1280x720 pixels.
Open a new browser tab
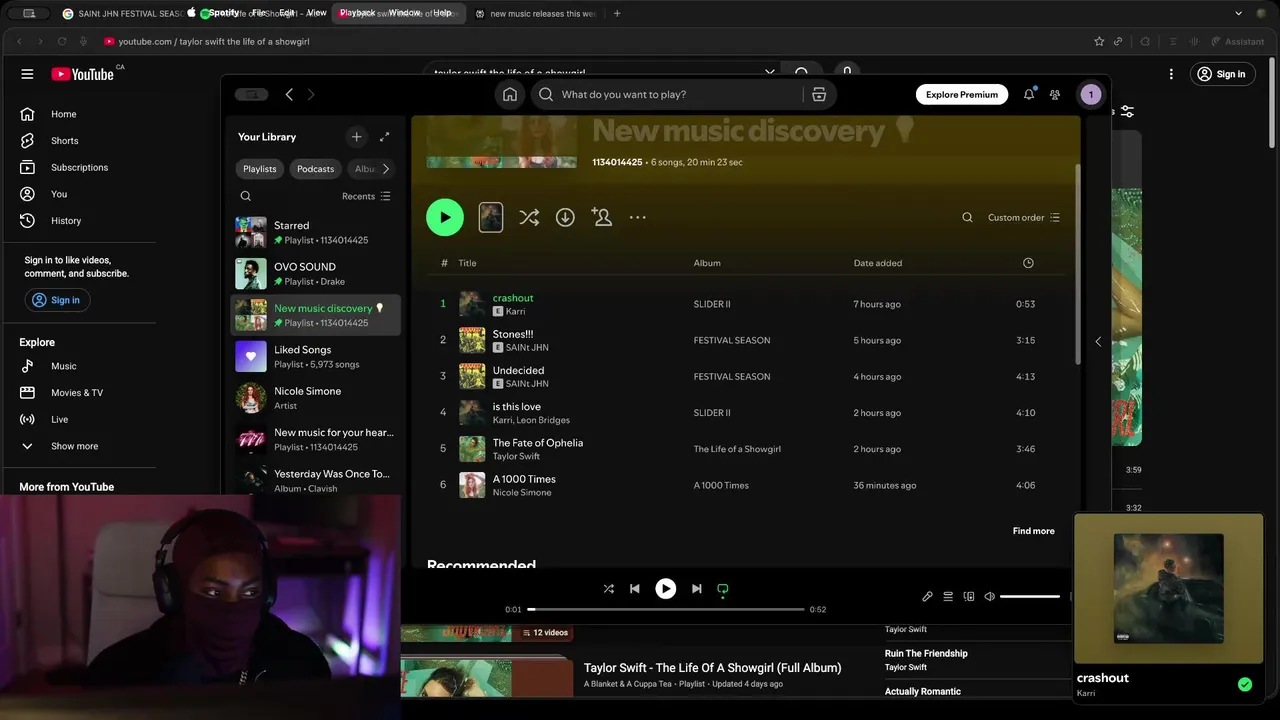point(617,13)
